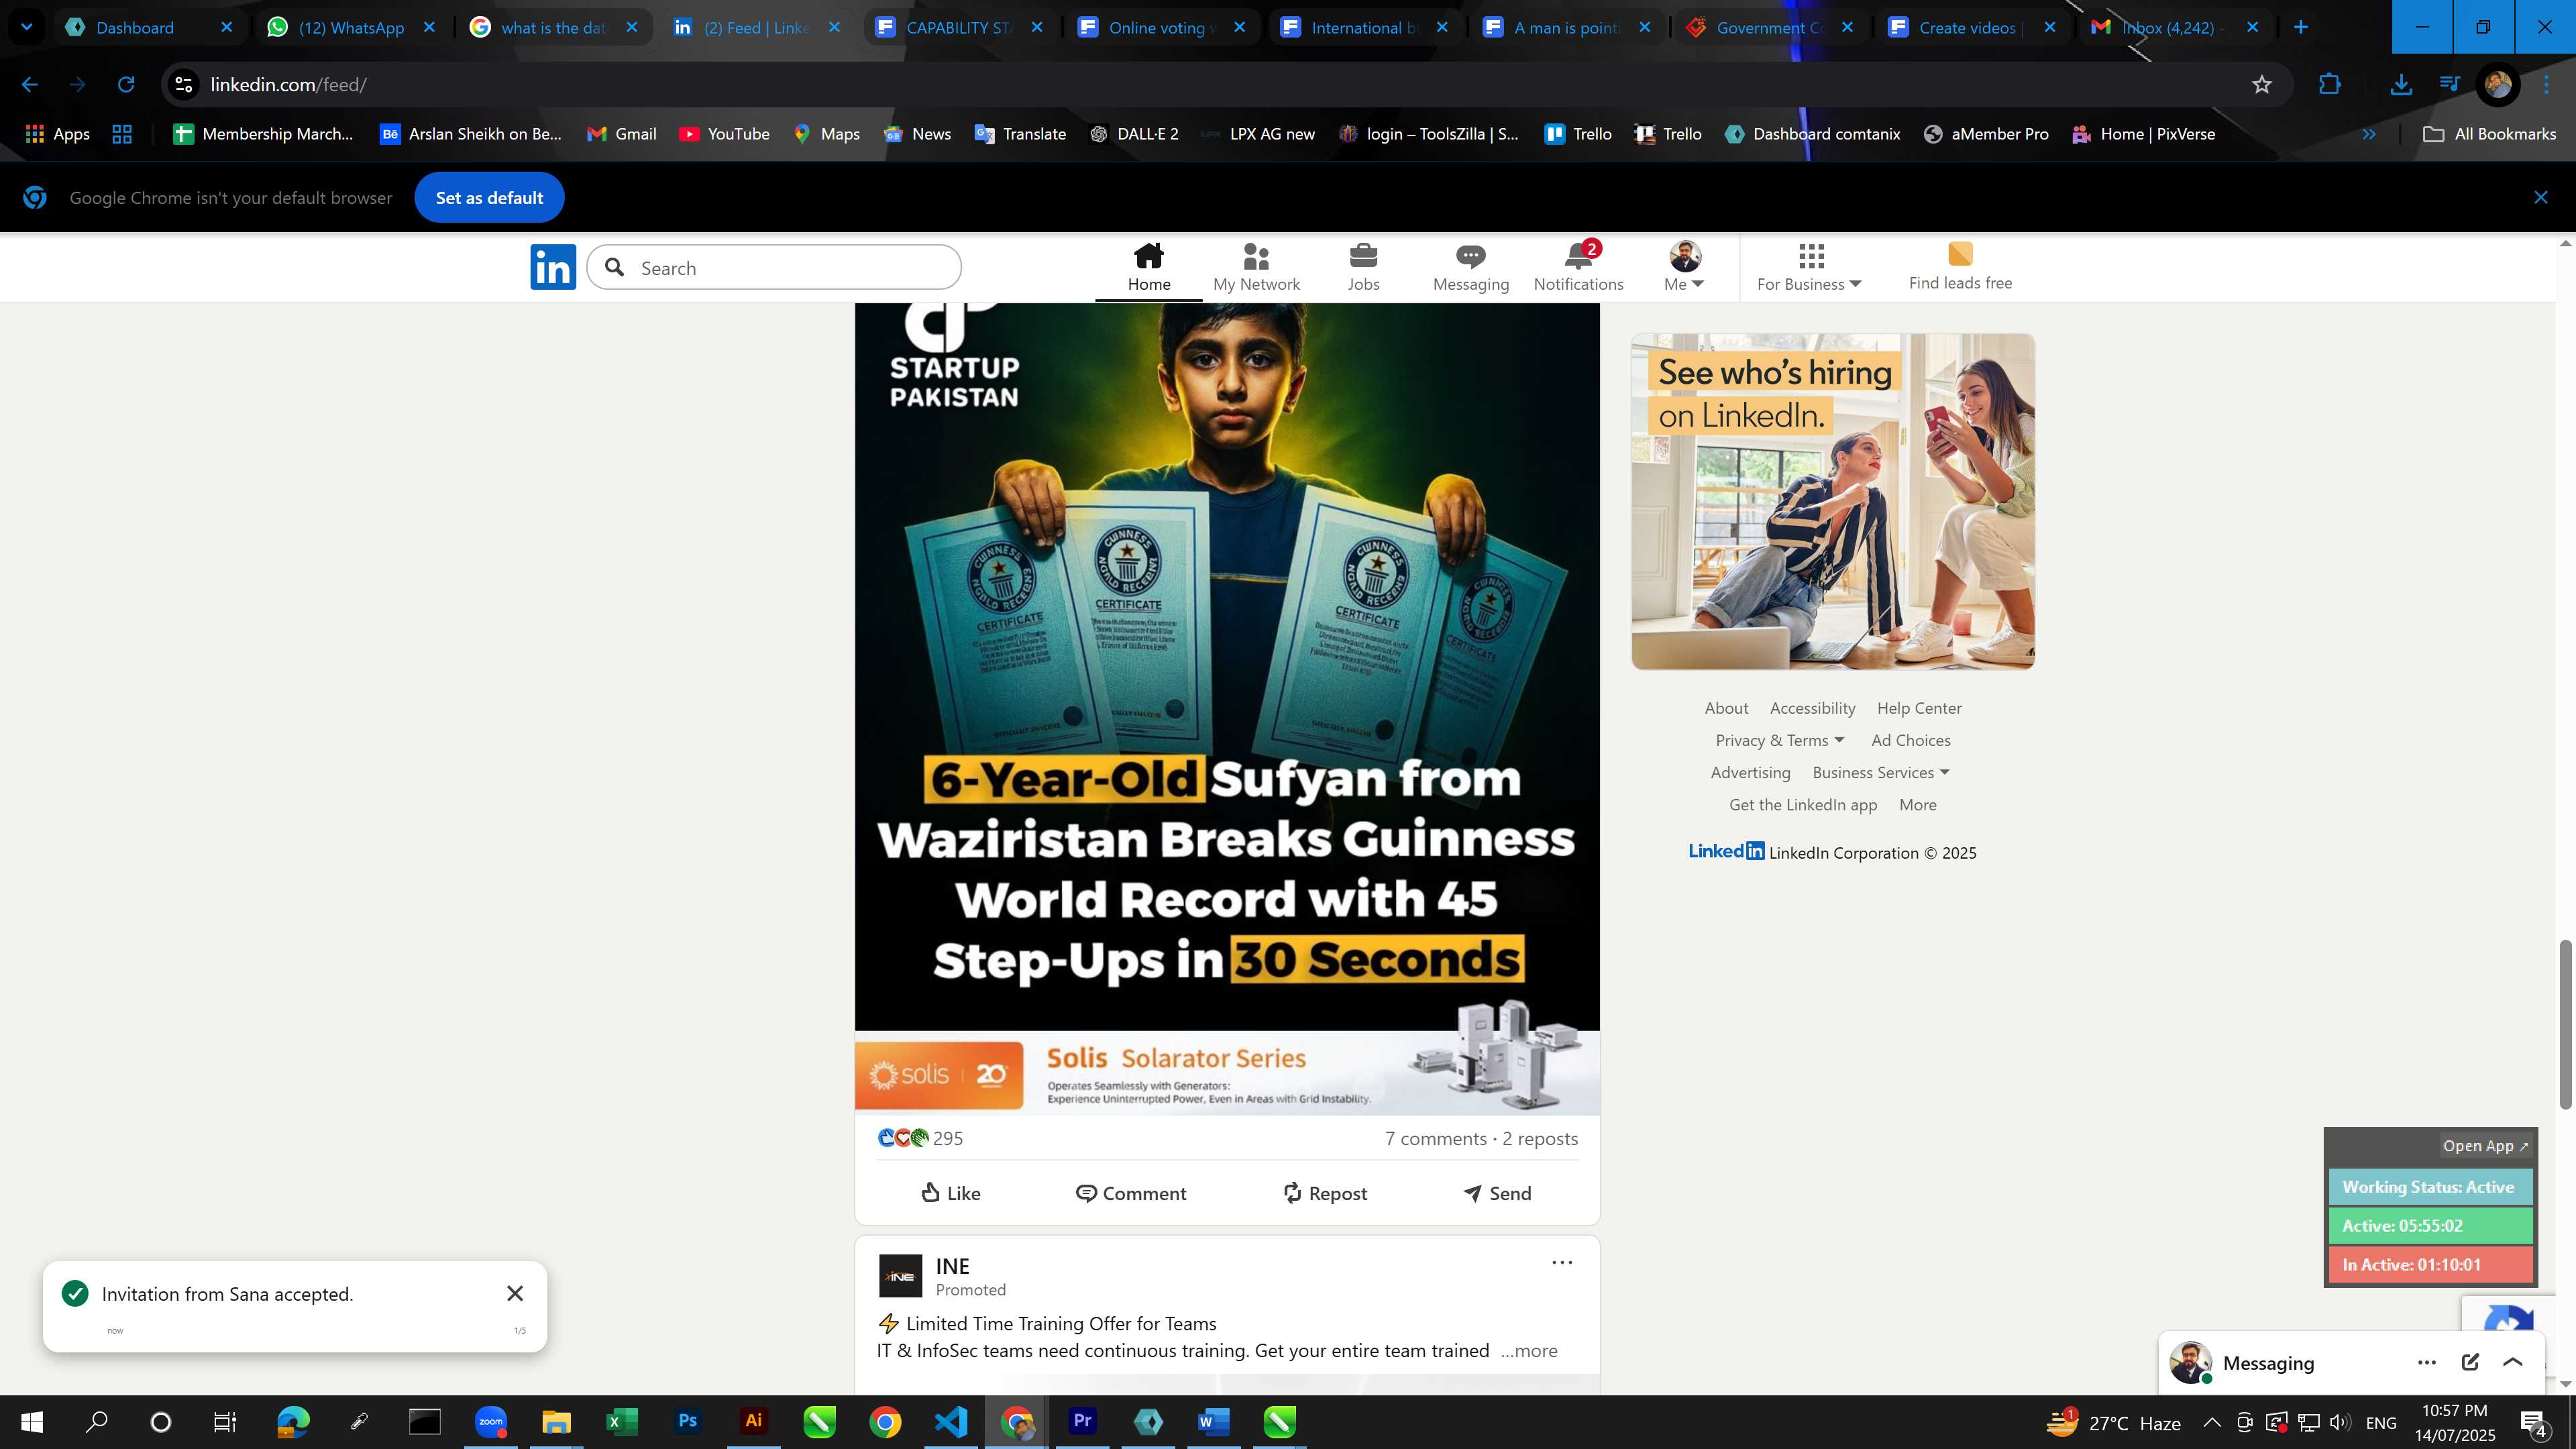
Task: Expand INE post text with ...more
Action: point(1528,1351)
